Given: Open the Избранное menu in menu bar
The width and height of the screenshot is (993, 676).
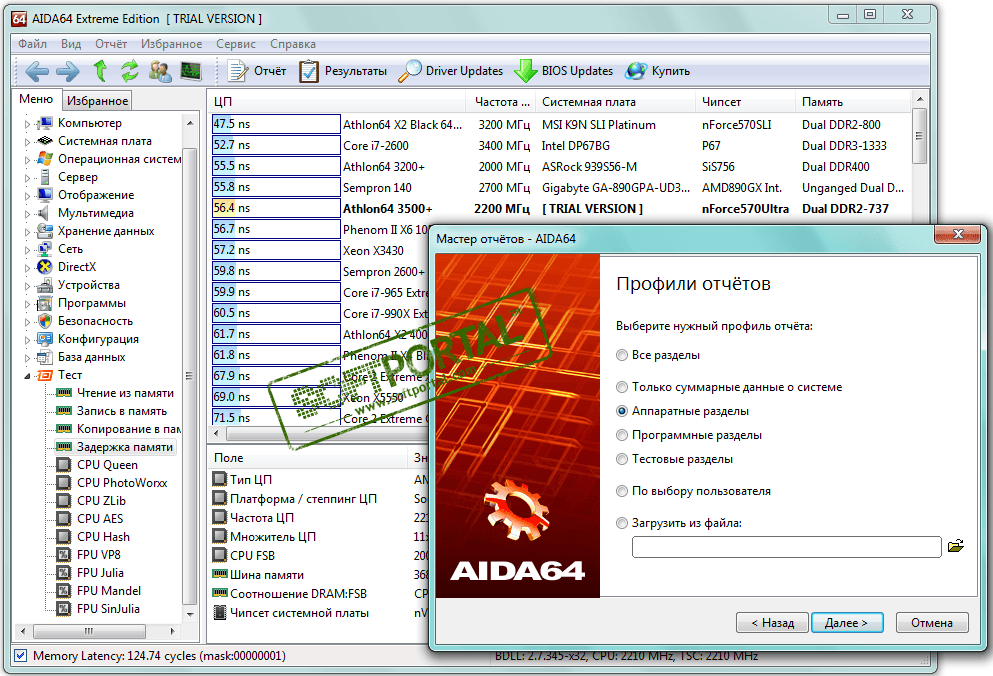Looking at the screenshot, I should click(171, 44).
